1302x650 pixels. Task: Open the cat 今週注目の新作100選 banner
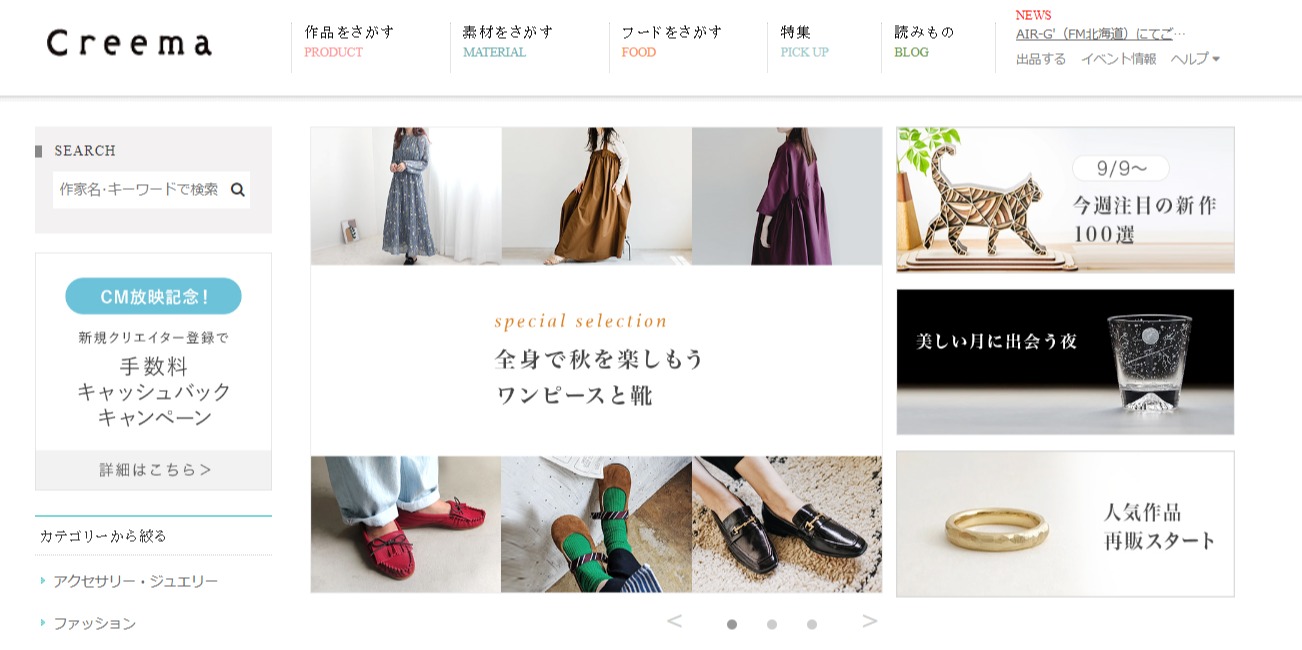coord(1065,200)
